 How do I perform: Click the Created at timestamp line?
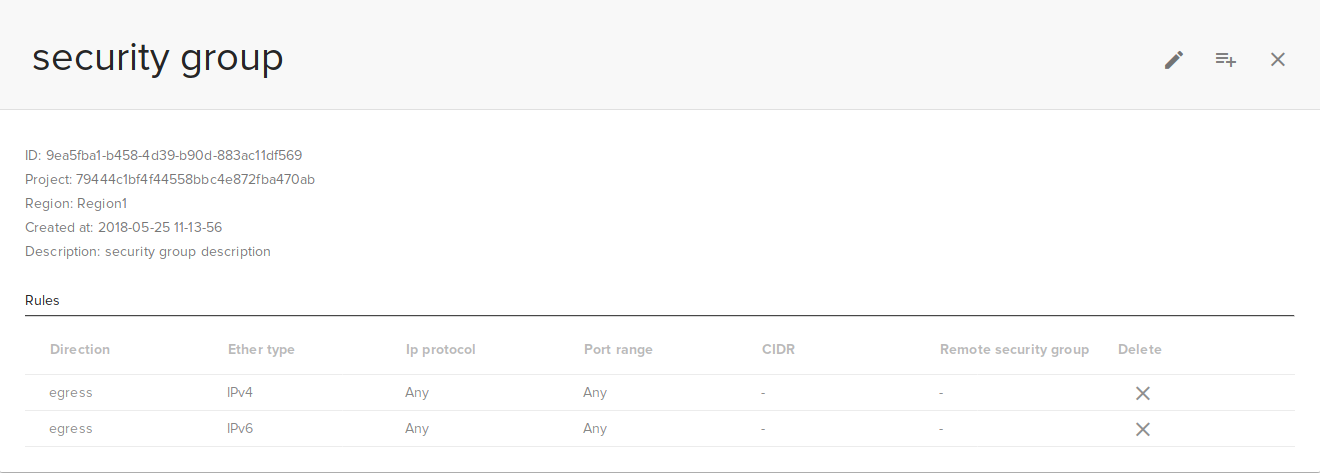tap(123, 227)
